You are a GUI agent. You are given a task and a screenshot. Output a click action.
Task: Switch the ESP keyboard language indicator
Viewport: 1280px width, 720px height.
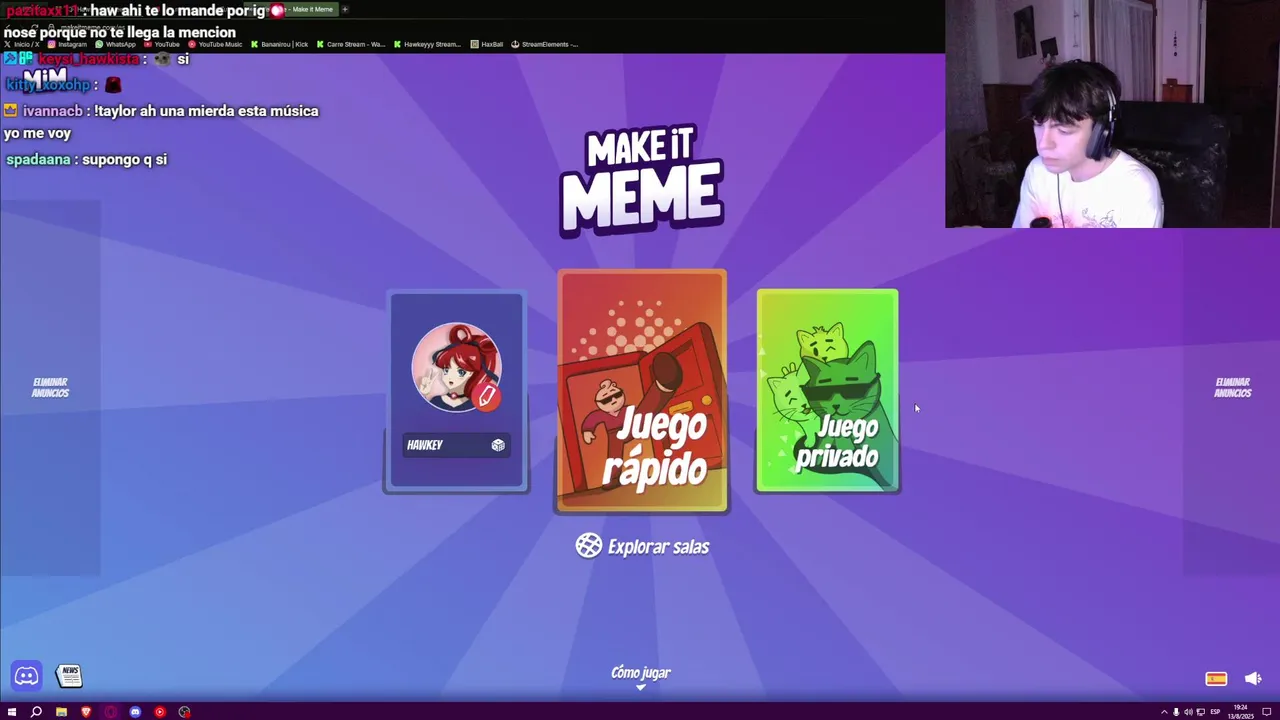click(x=1215, y=712)
